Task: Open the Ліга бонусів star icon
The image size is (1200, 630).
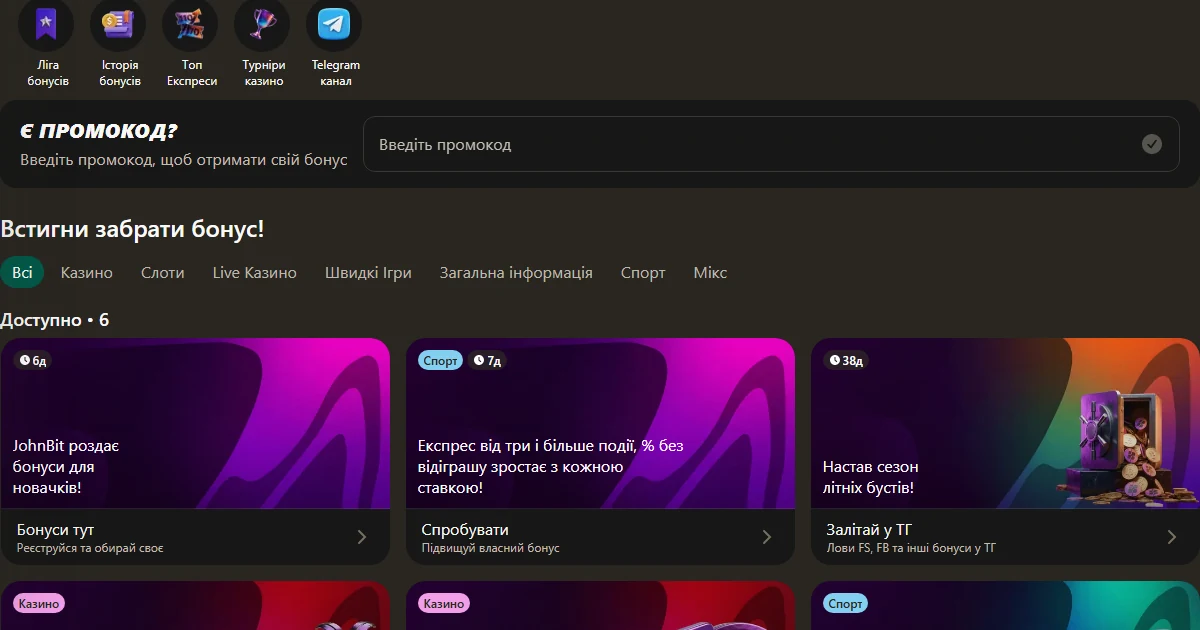Action: [x=46, y=24]
